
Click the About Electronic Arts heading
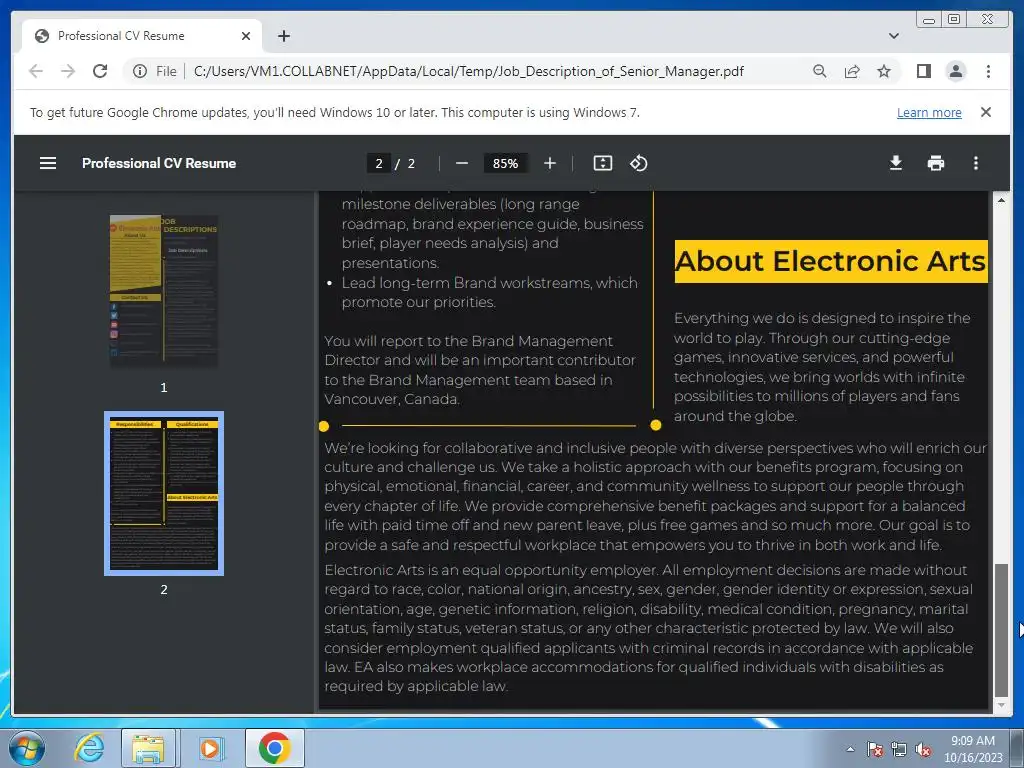coord(831,261)
